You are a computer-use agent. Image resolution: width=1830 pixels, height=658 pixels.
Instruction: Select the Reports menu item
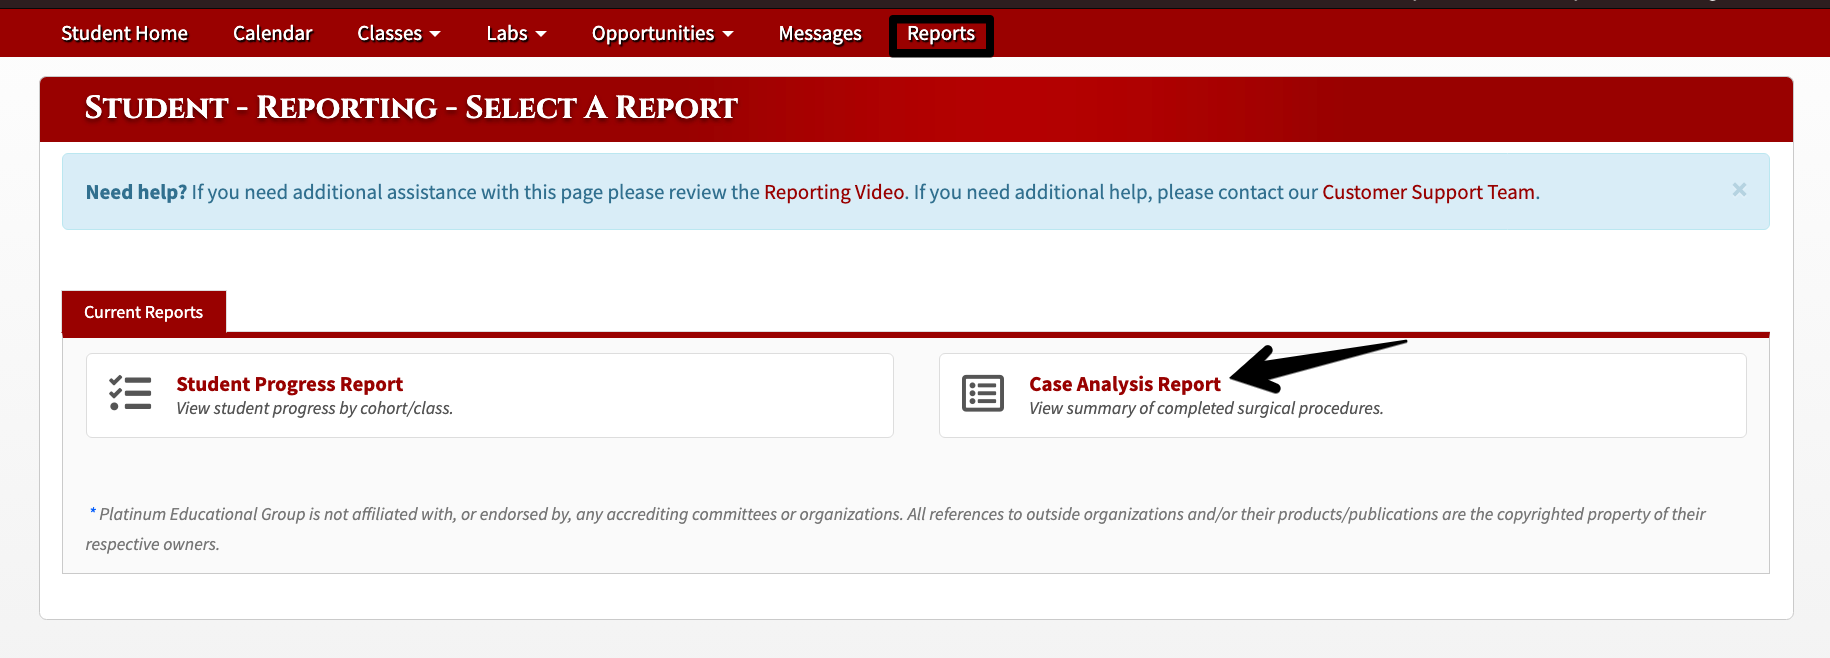coord(941,34)
